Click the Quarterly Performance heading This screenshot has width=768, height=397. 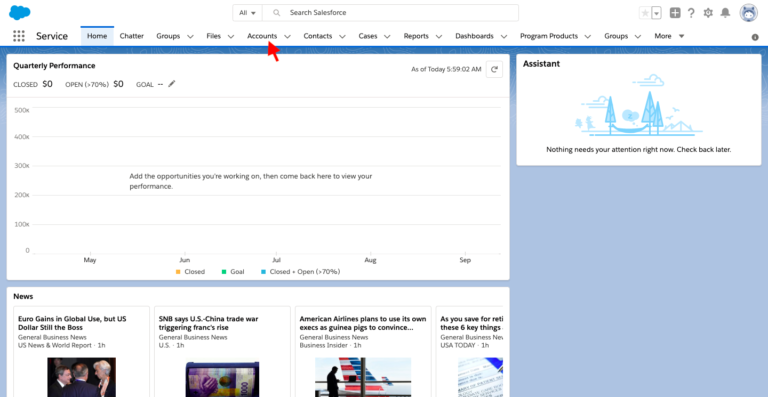point(54,66)
